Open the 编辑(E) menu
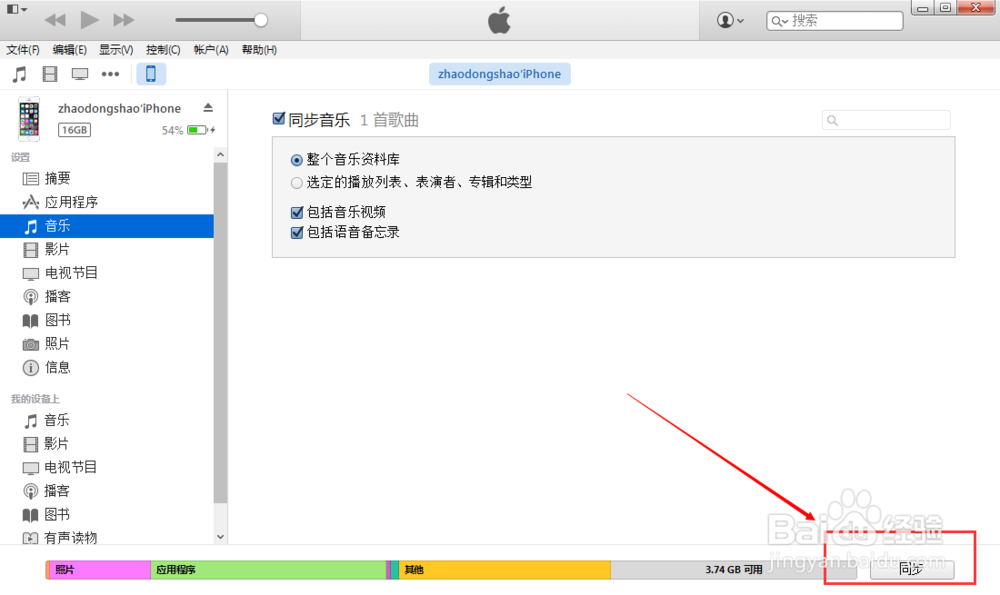 [x=70, y=50]
